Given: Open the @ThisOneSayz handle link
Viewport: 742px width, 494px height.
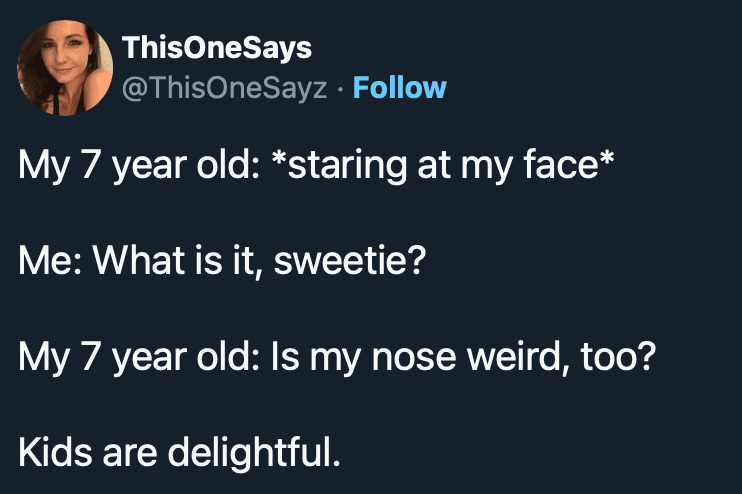Looking at the screenshot, I should [223, 88].
